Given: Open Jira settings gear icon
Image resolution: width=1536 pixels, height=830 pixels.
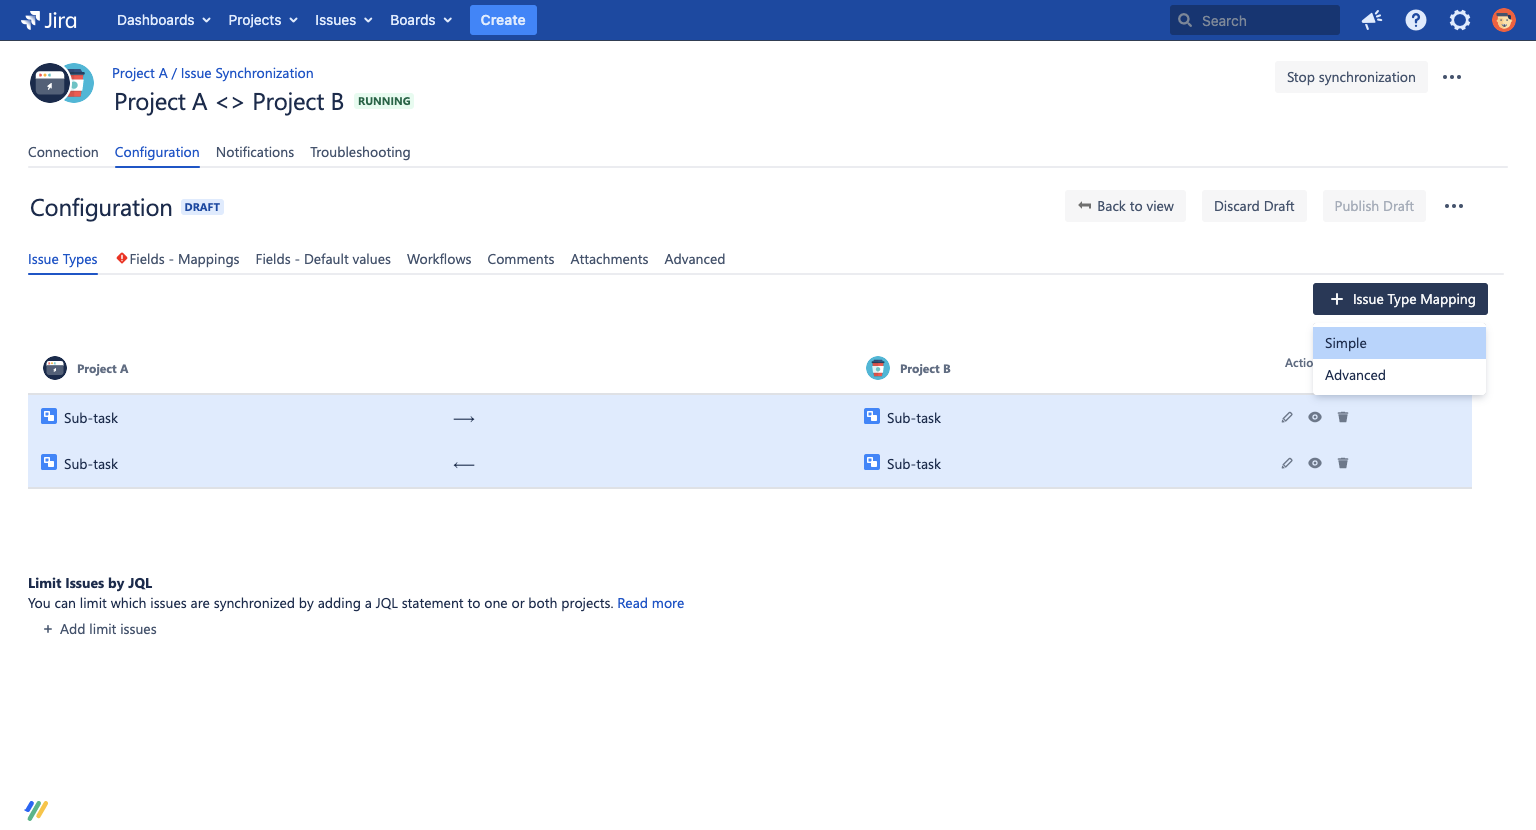Looking at the screenshot, I should point(1459,20).
